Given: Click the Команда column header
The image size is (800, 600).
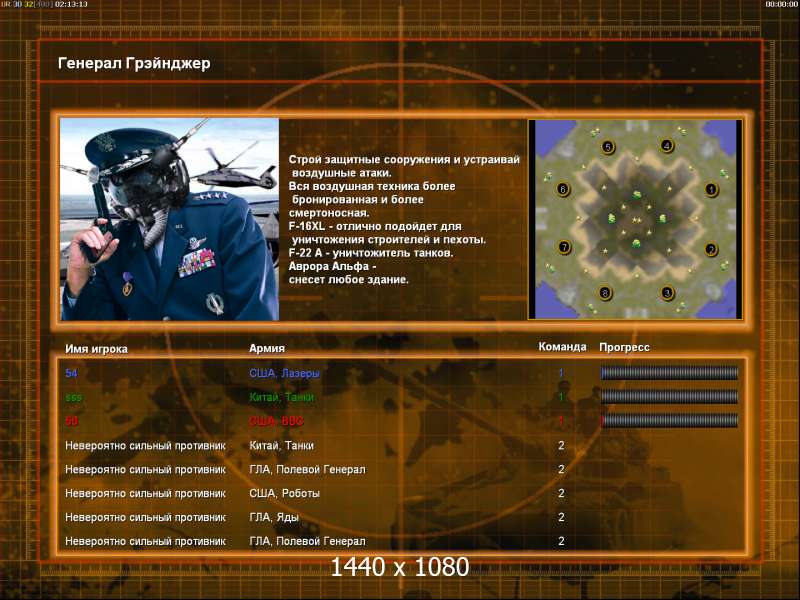Looking at the screenshot, I should click(562, 346).
